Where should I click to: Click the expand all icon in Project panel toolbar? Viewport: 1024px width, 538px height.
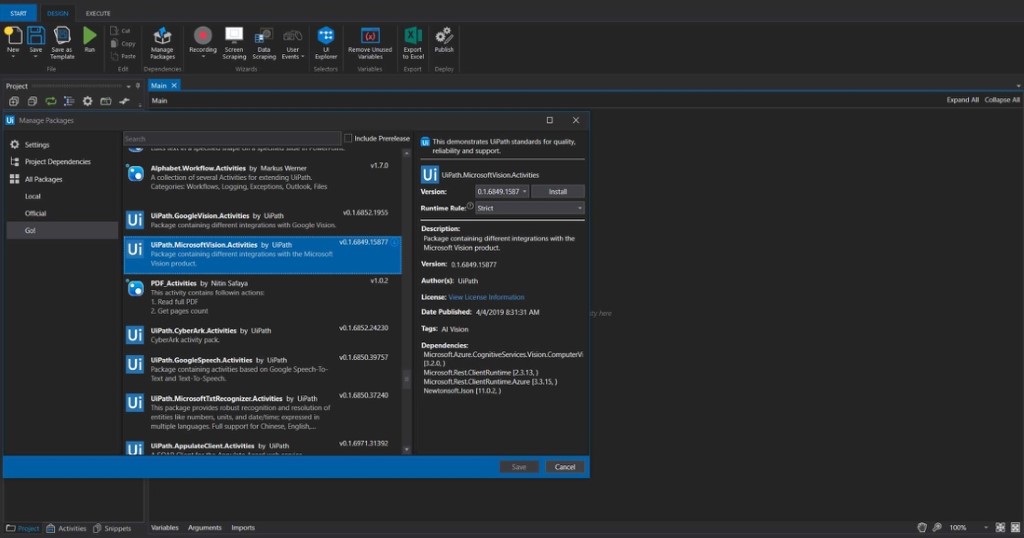(14, 101)
